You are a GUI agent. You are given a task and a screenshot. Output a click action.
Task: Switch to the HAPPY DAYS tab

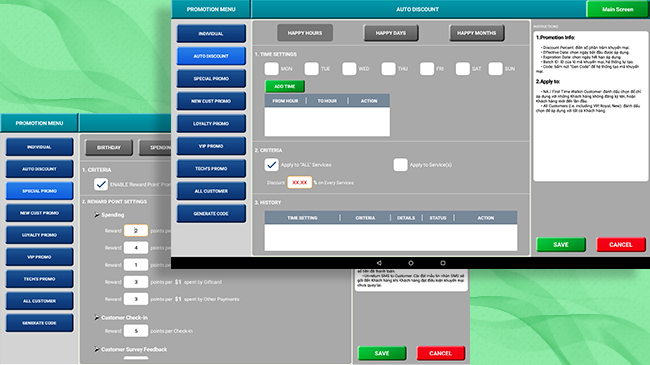click(x=391, y=33)
